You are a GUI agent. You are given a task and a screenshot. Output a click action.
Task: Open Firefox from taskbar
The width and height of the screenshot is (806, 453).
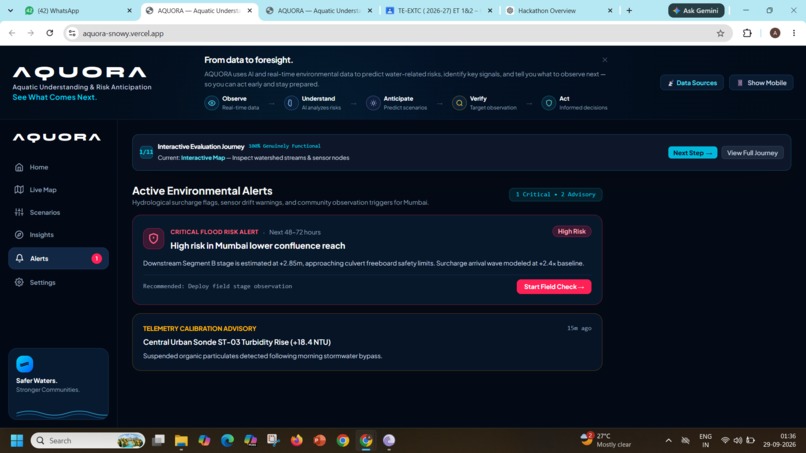[297, 441]
